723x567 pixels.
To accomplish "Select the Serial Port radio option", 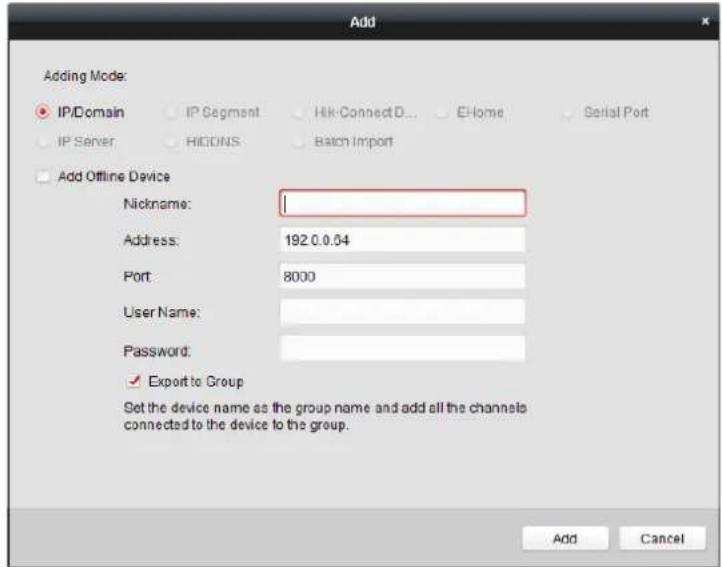I will pos(568,112).
